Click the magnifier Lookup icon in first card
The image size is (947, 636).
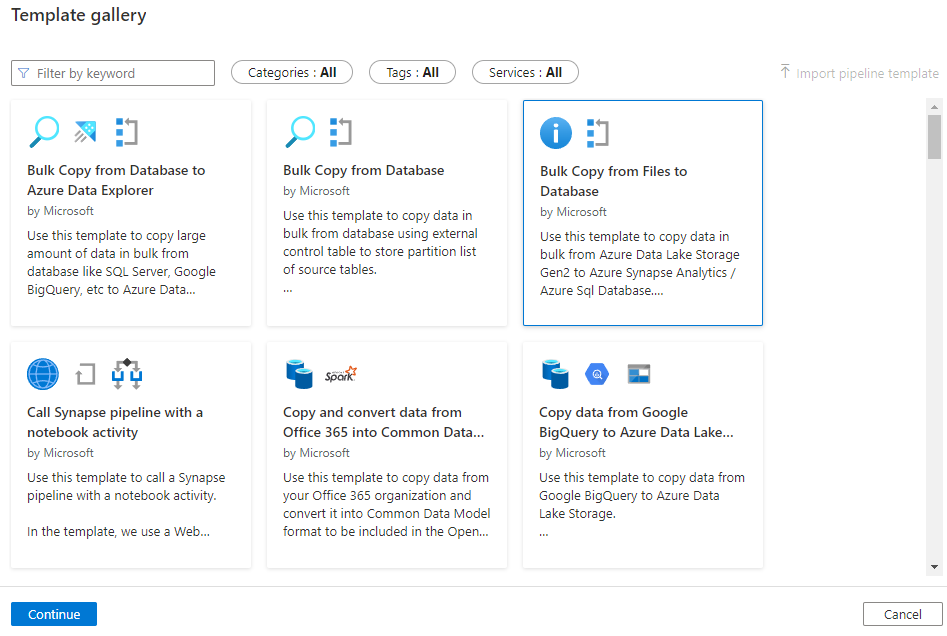tap(43, 131)
